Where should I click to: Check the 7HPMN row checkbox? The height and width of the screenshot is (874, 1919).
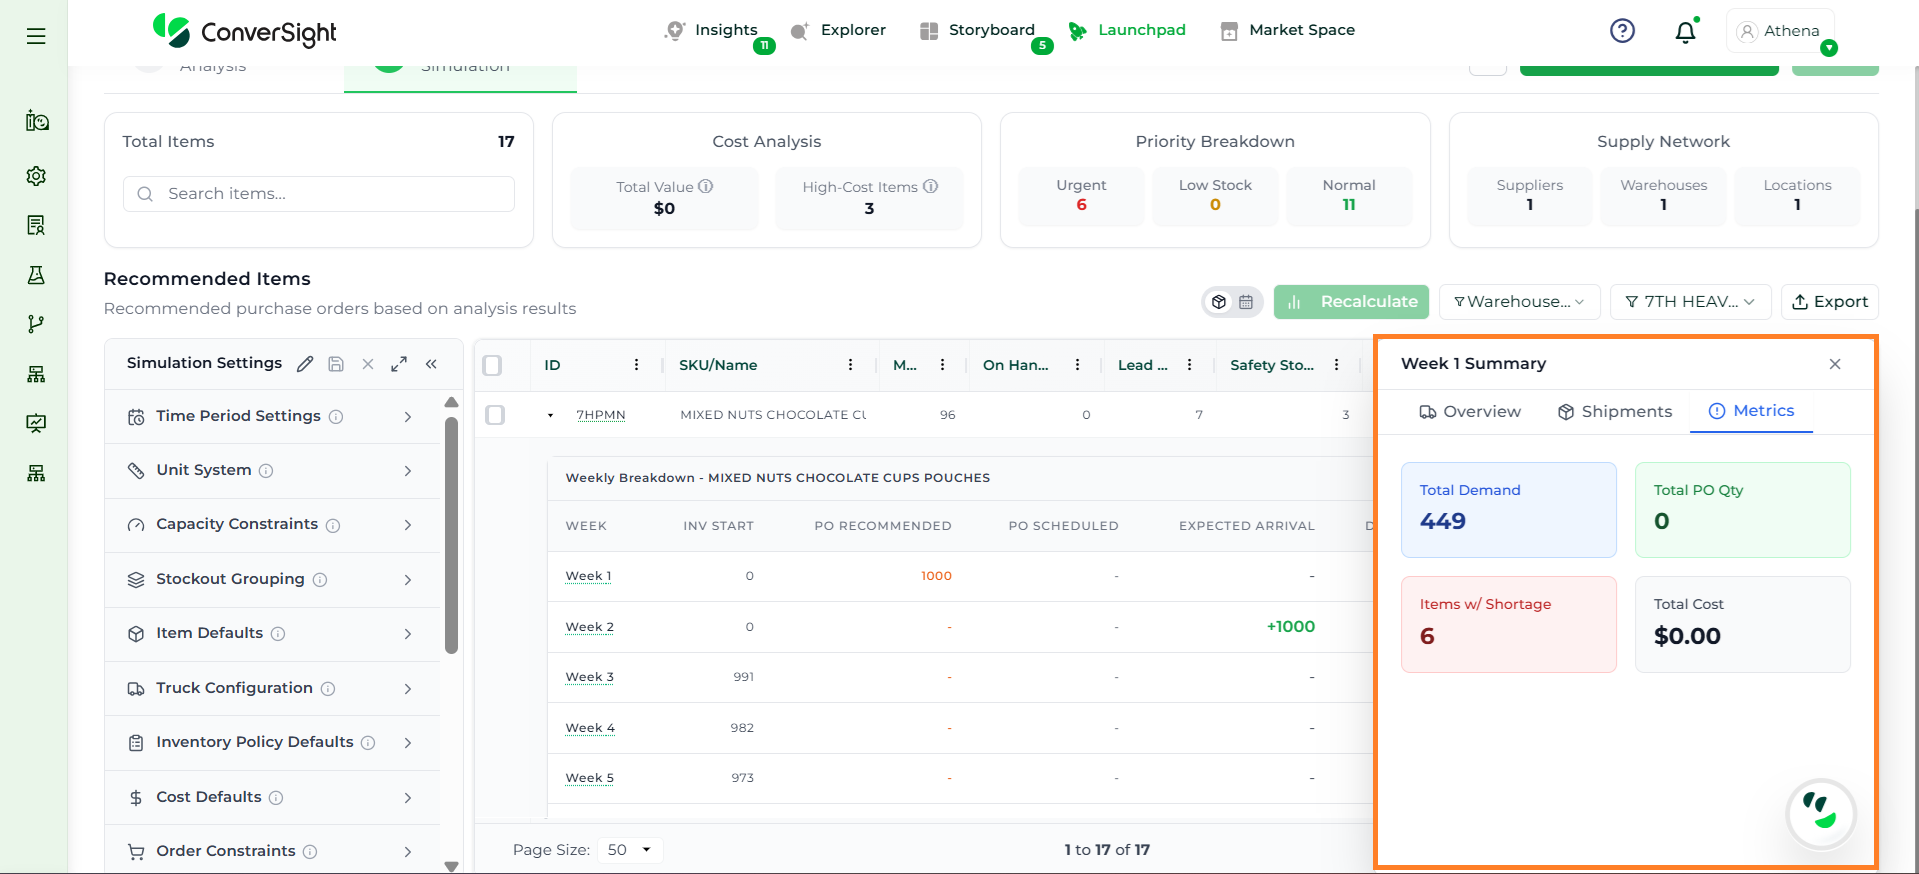click(x=495, y=415)
